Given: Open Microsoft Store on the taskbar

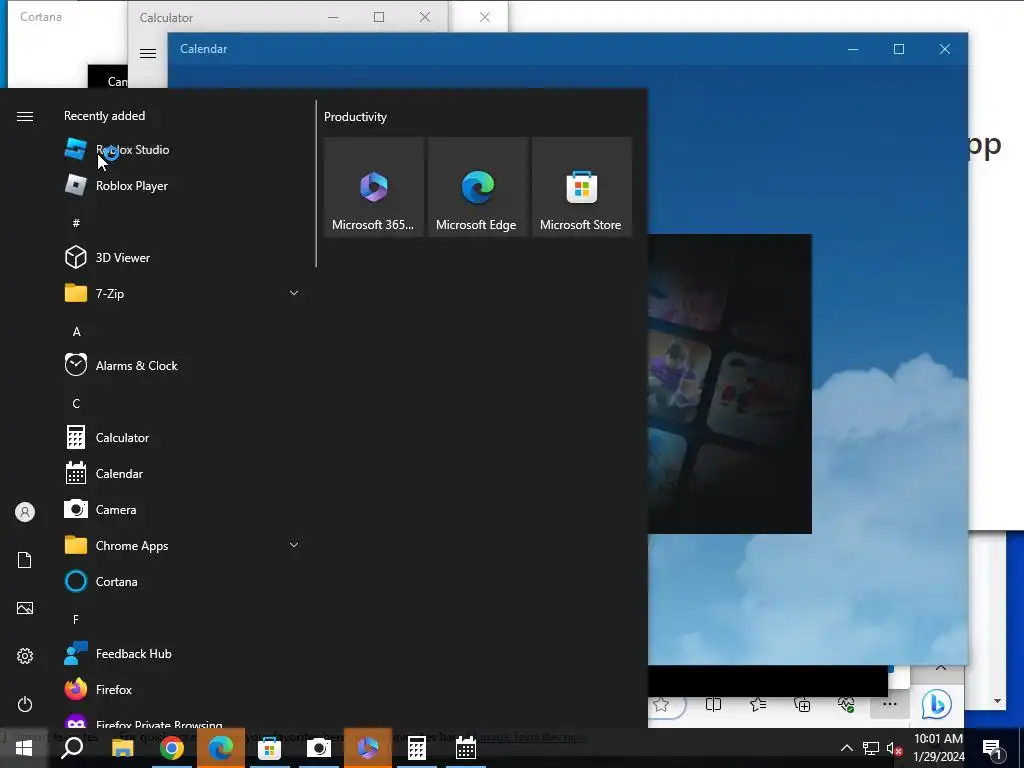Looking at the screenshot, I should 269,748.
